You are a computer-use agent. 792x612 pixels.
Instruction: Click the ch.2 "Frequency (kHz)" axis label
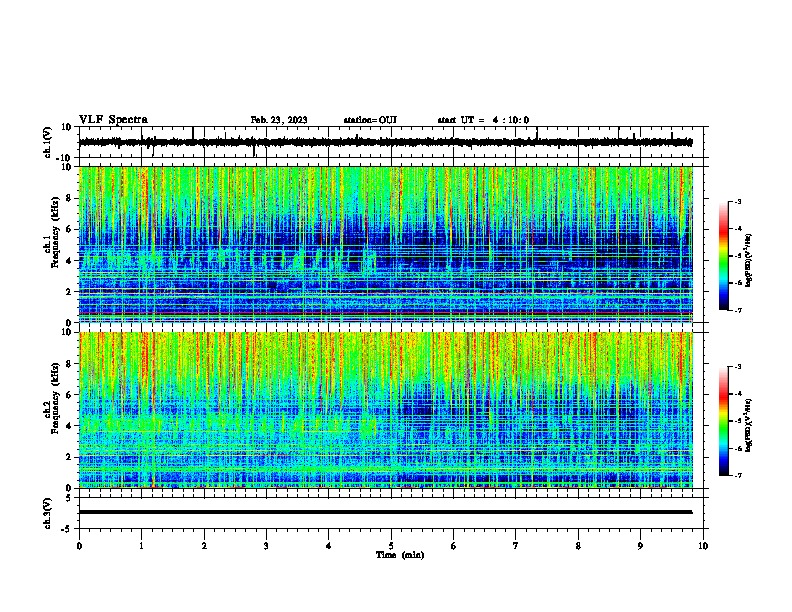click(55, 398)
